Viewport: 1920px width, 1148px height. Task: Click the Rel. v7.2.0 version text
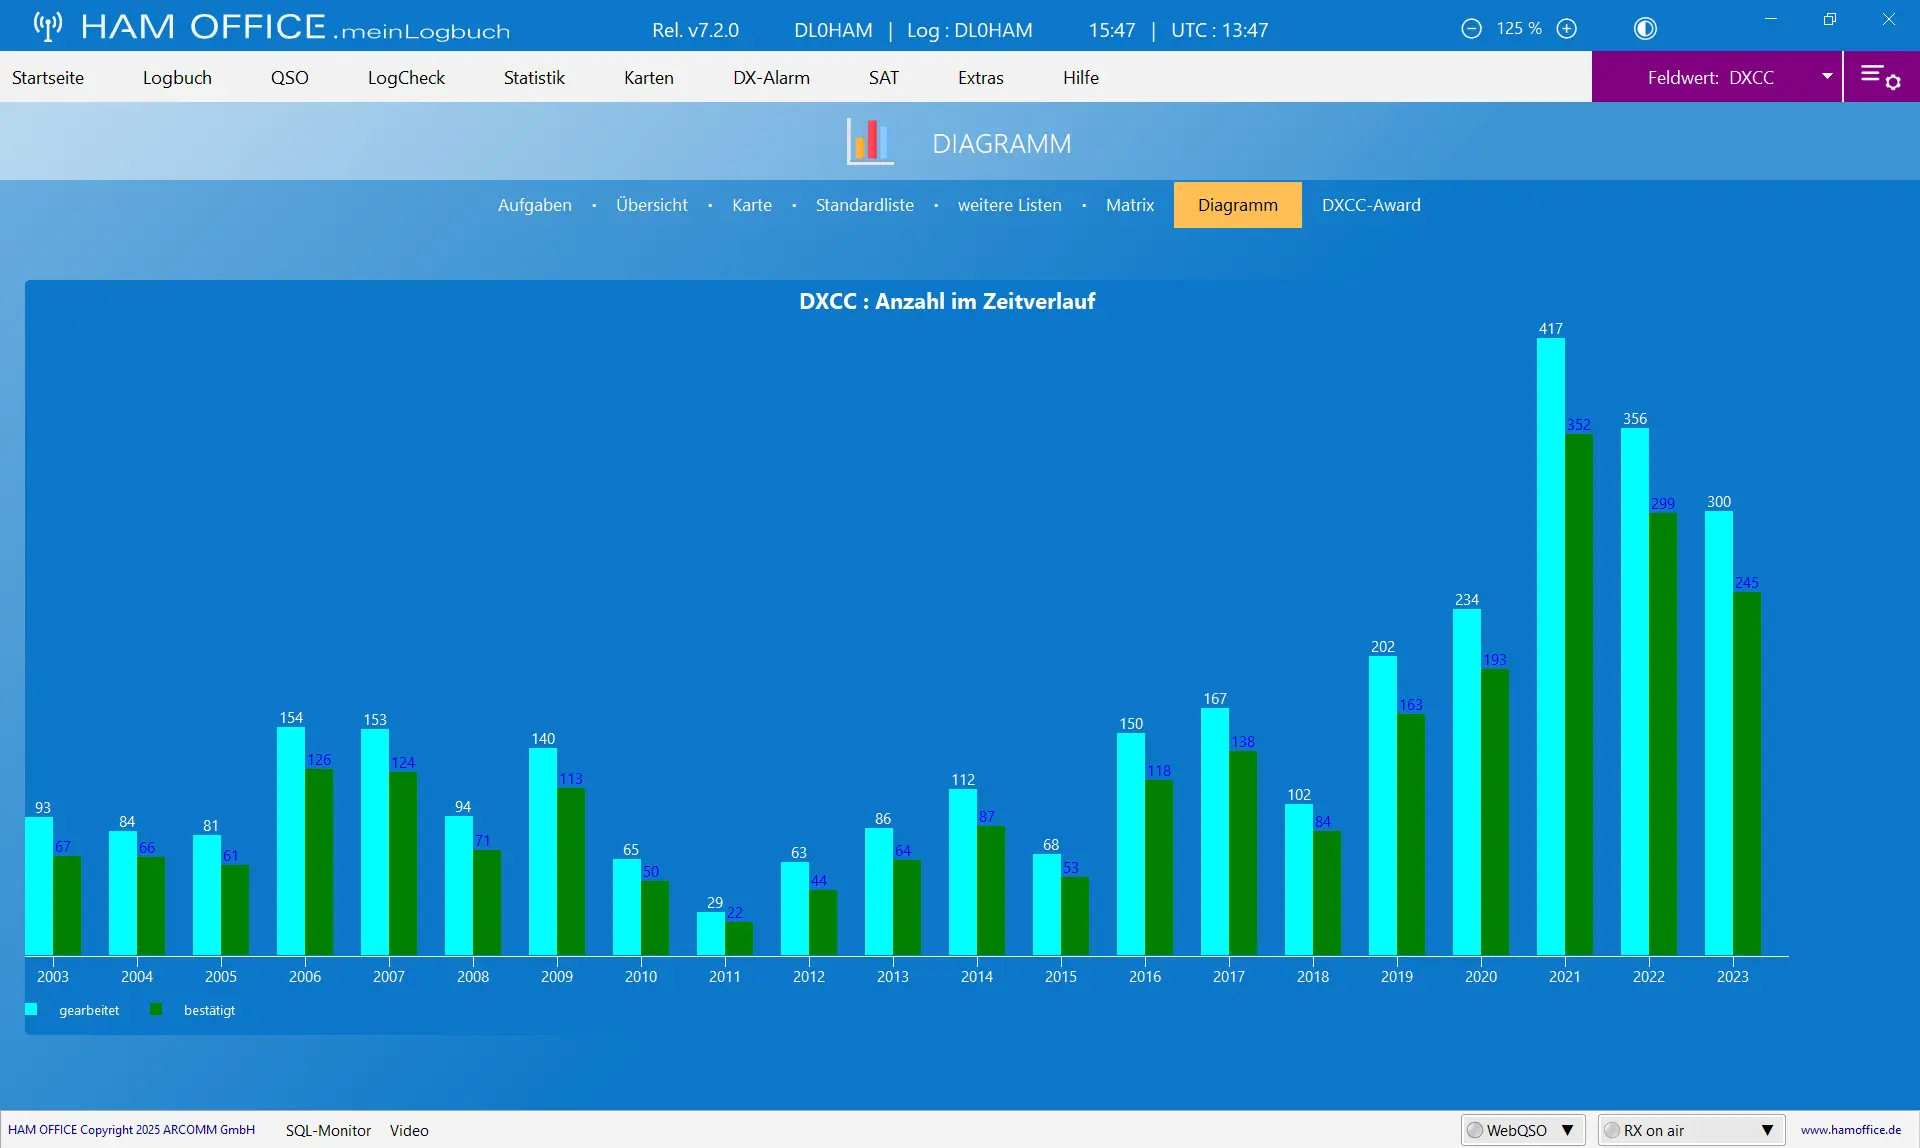695,30
